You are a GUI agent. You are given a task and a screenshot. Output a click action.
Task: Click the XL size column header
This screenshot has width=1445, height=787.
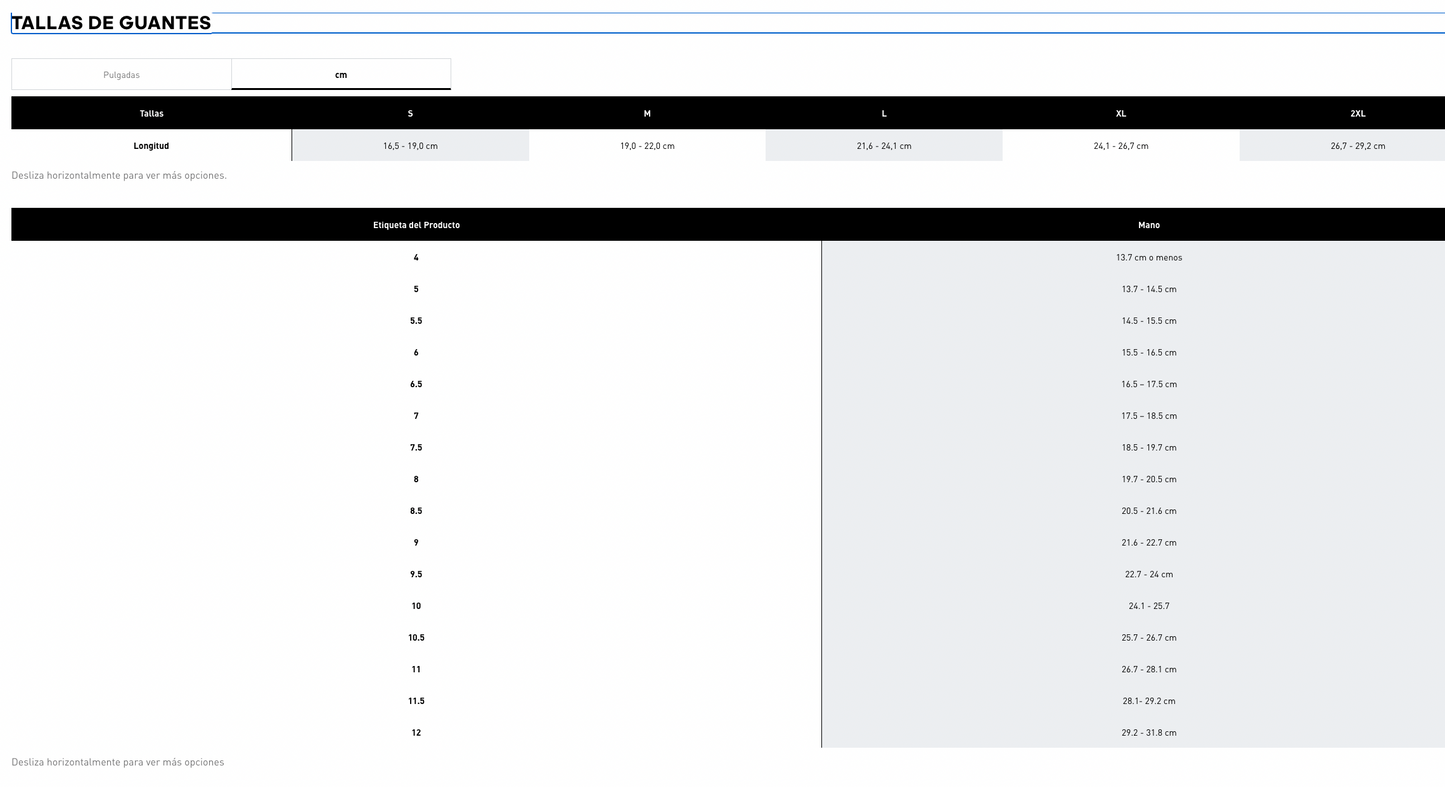[x=1120, y=114]
